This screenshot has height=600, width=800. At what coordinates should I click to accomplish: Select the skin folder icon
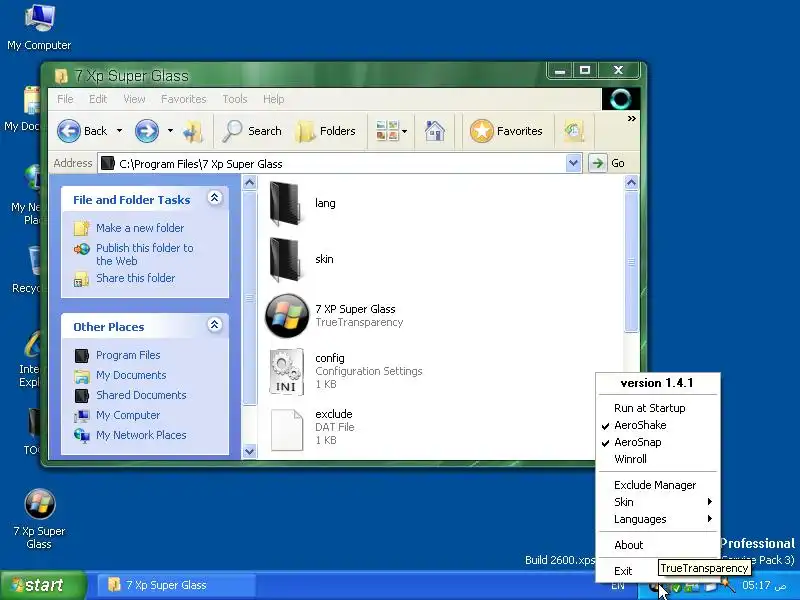(287, 260)
